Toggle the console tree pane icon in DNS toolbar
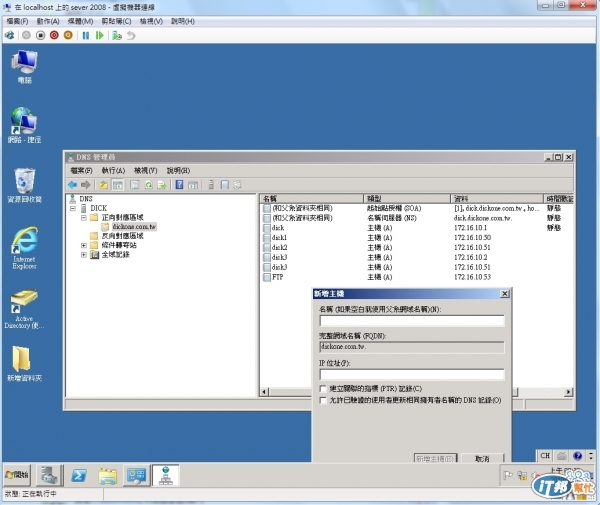 pyautogui.click(x=118, y=185)
